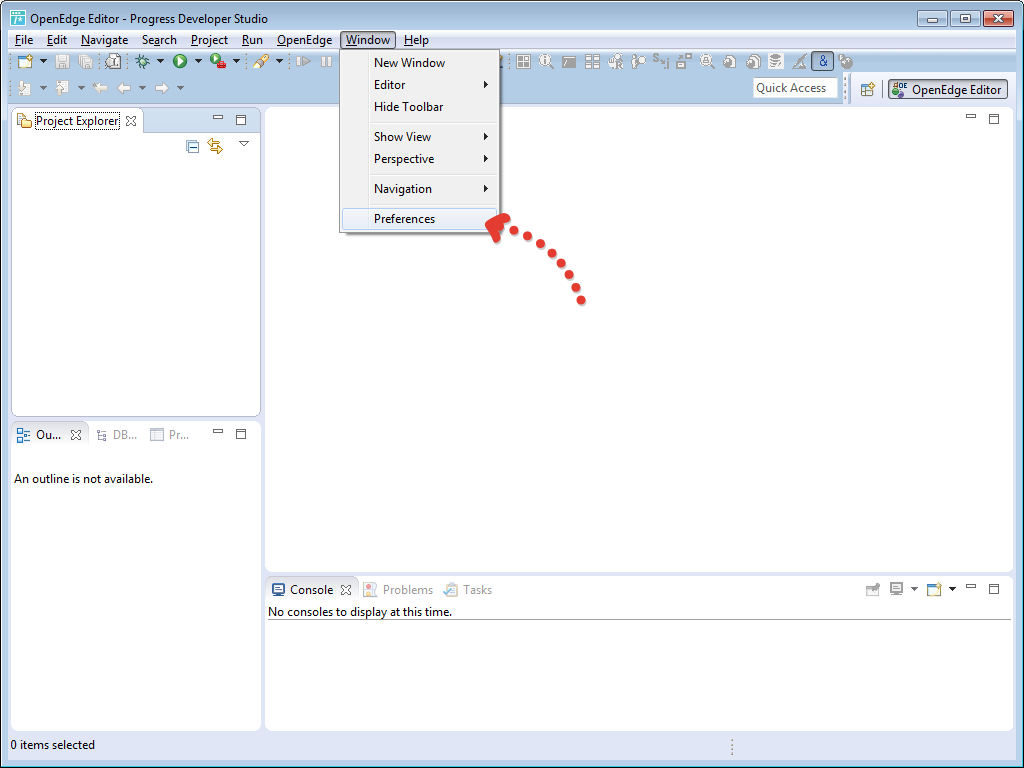Click the Run with toolbox icon
Viewport: 1024px width, 768px height.
tap(217, 61)
